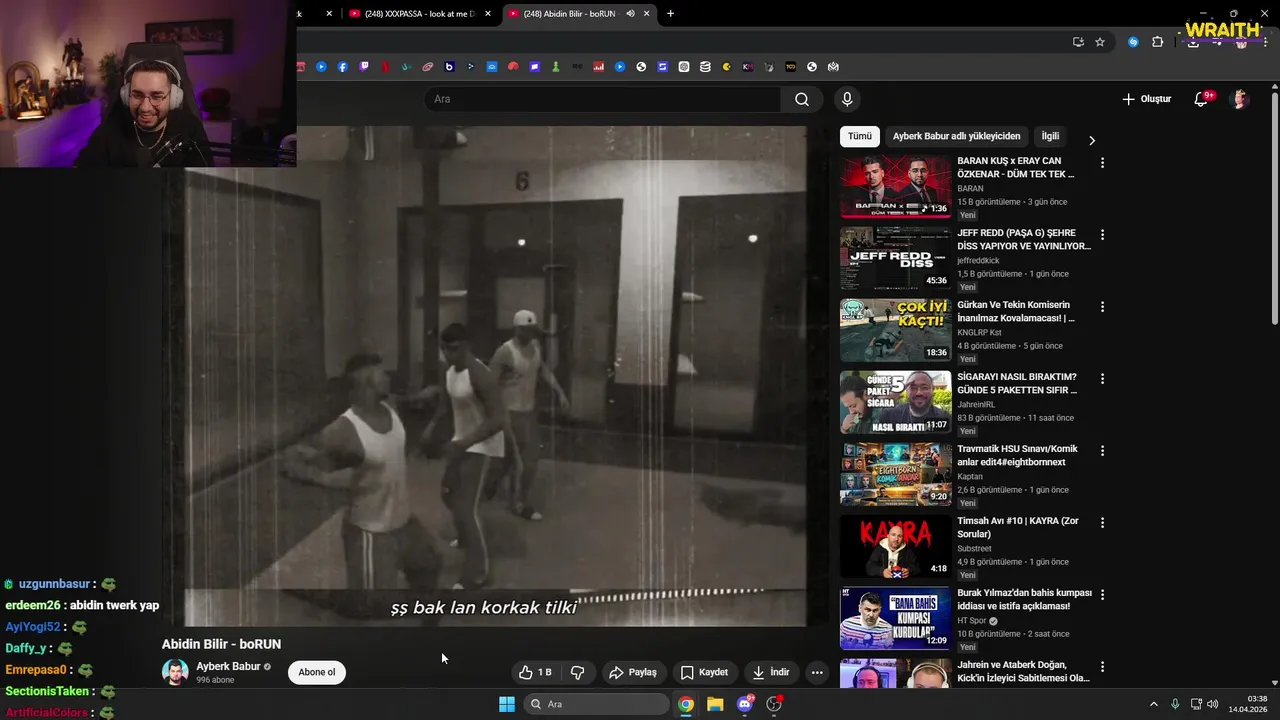The width and height of the screenshot is (1280, 720).
Task: Open the YouTube account avatar menu
Action: pyautogui.click(x=1240, y=99)
